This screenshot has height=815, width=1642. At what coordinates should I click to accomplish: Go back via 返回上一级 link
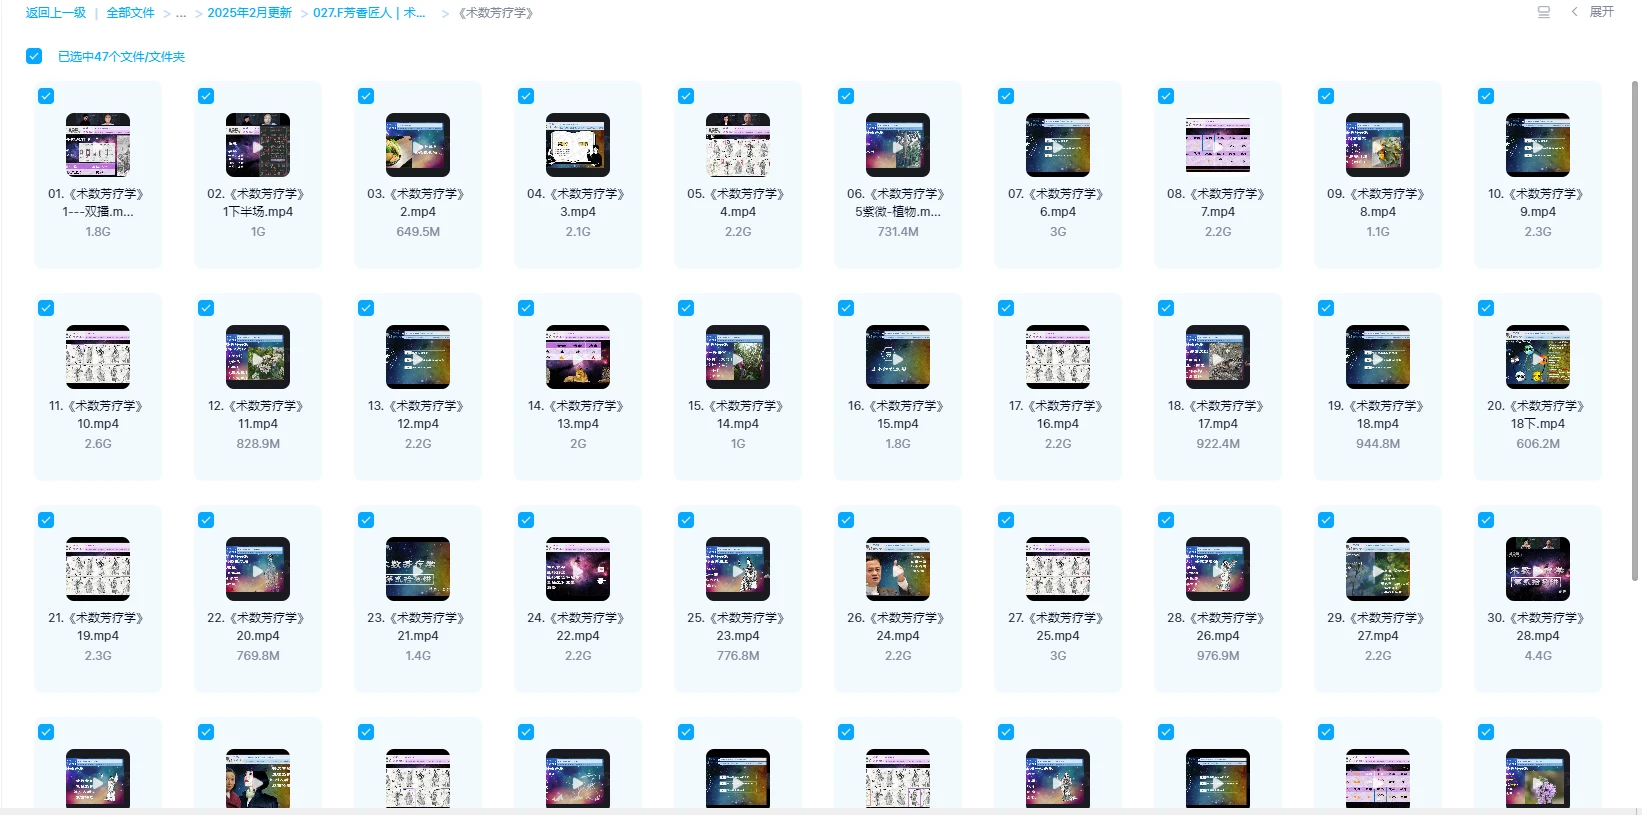point(56,13)
